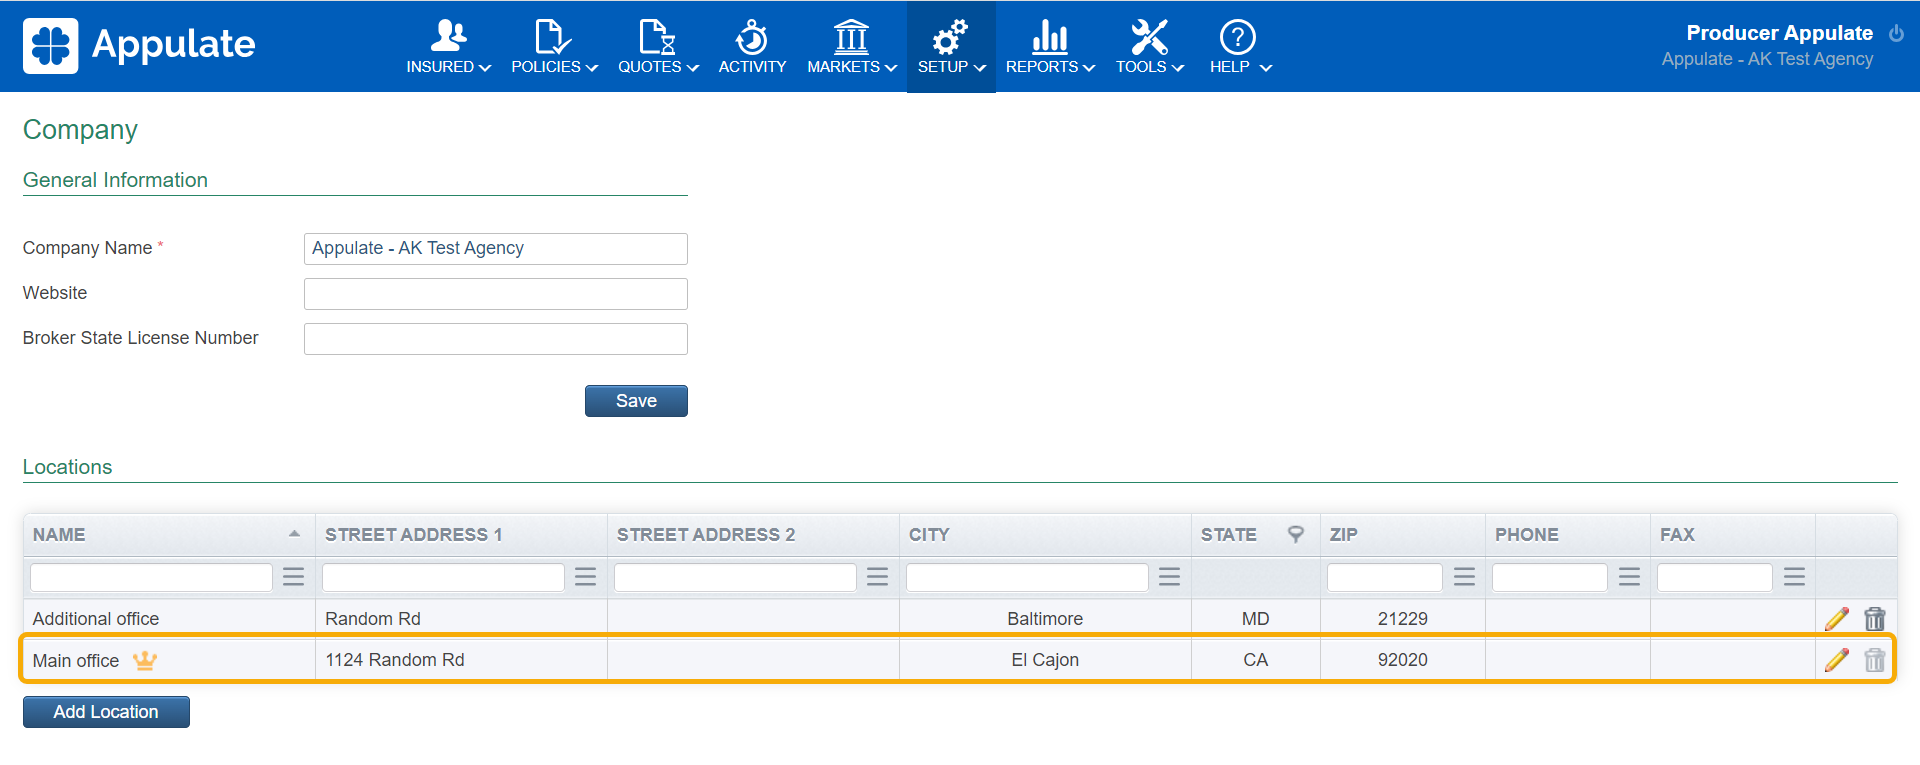This screenshot has height=765, width=1920.
Task: Expand the MARKETS dropdown chevron
Action: (x=890, y=68)
